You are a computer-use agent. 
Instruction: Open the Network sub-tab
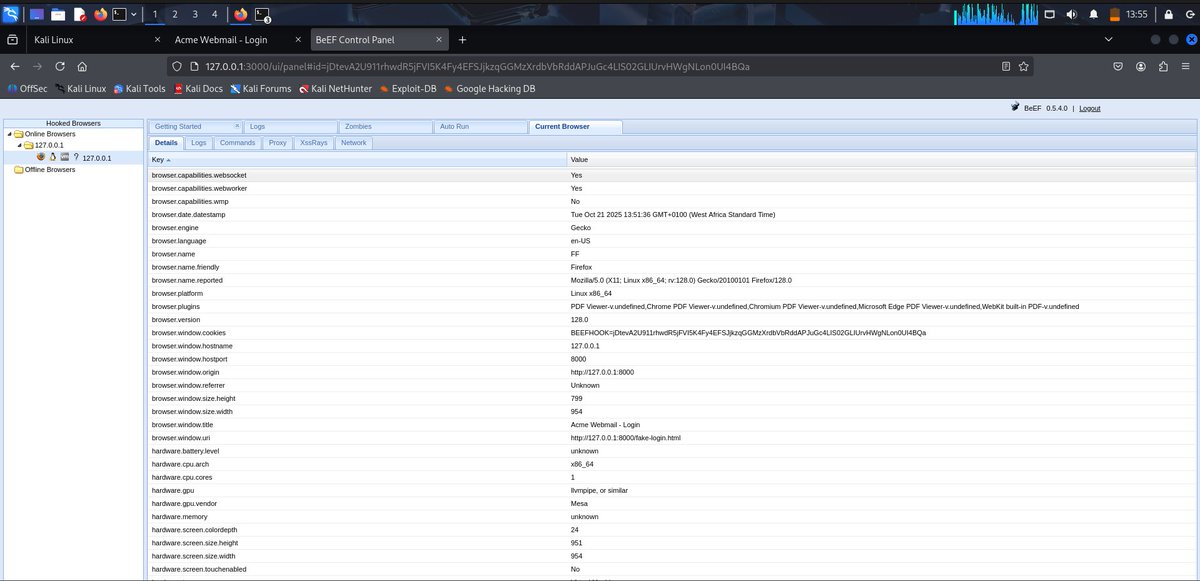tap(354, 143)
